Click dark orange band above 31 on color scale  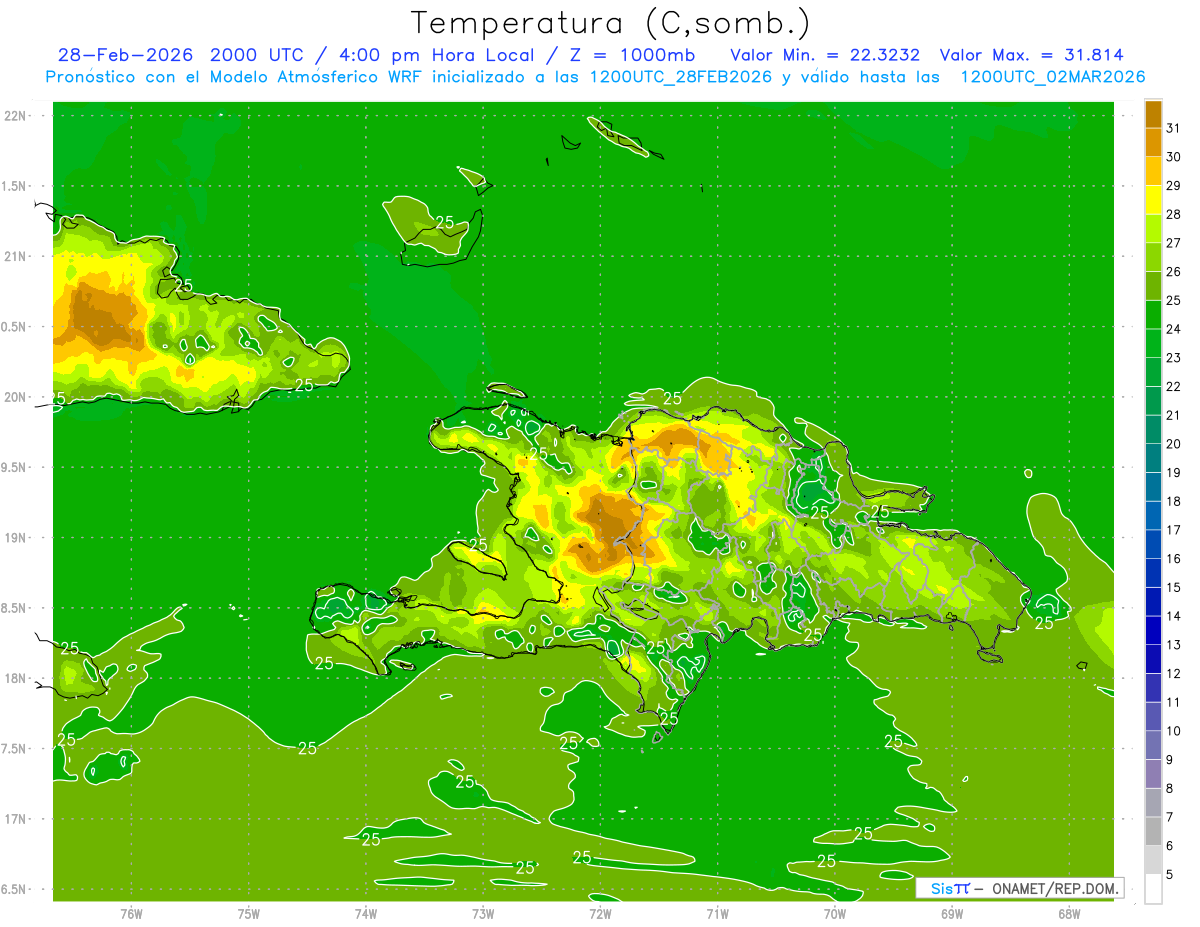pos(1153,114)
